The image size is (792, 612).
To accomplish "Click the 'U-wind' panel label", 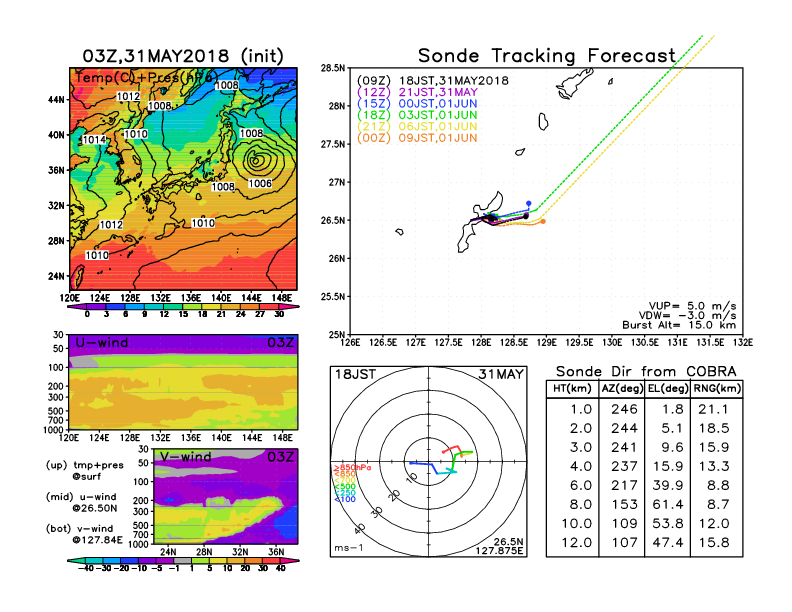I will tap(102, 343).
